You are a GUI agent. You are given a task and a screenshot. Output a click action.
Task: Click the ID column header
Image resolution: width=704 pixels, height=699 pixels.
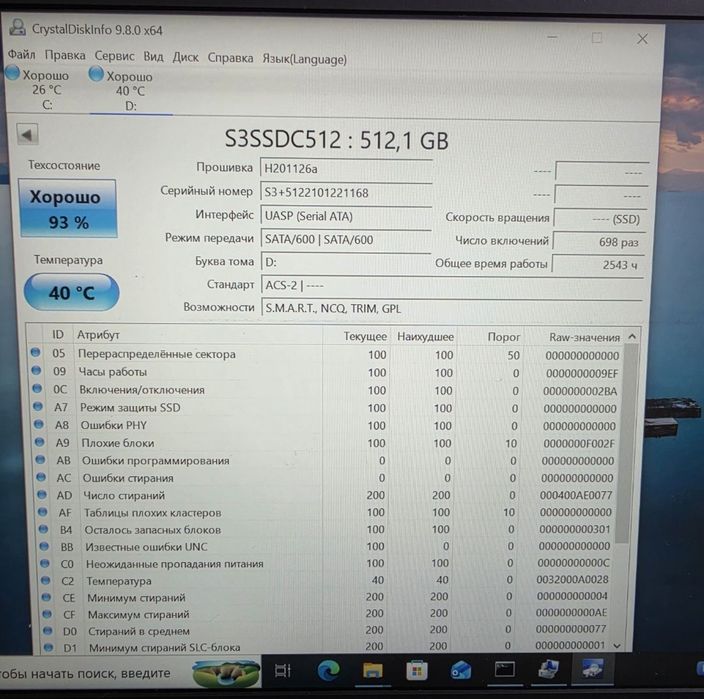click(x=58, y=334)
